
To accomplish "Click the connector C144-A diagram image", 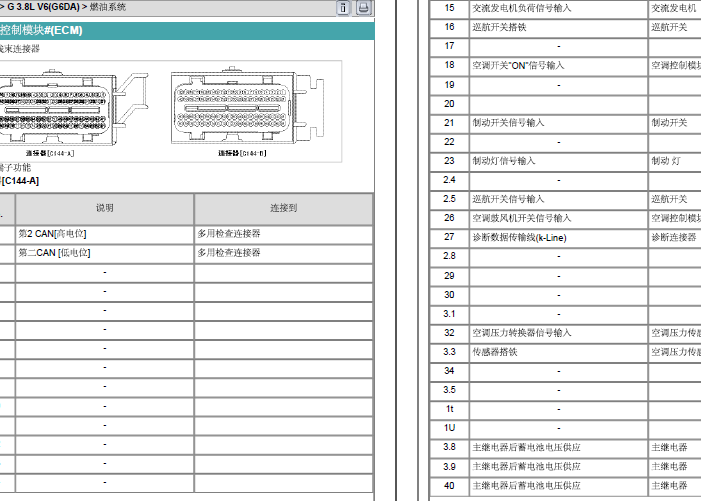I will [x=74, y=106].
